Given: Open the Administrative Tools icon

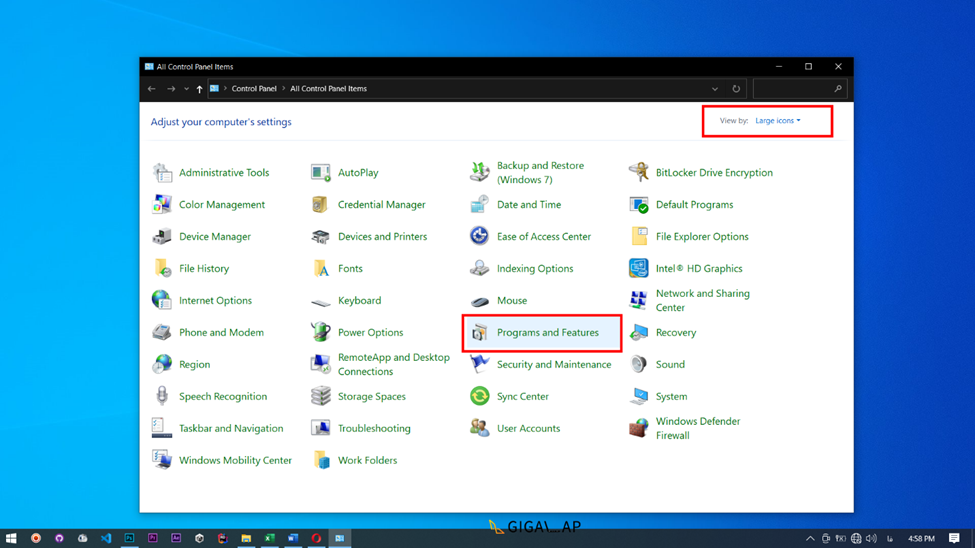Looking at the screenshot, I should [x=162, y=172].
